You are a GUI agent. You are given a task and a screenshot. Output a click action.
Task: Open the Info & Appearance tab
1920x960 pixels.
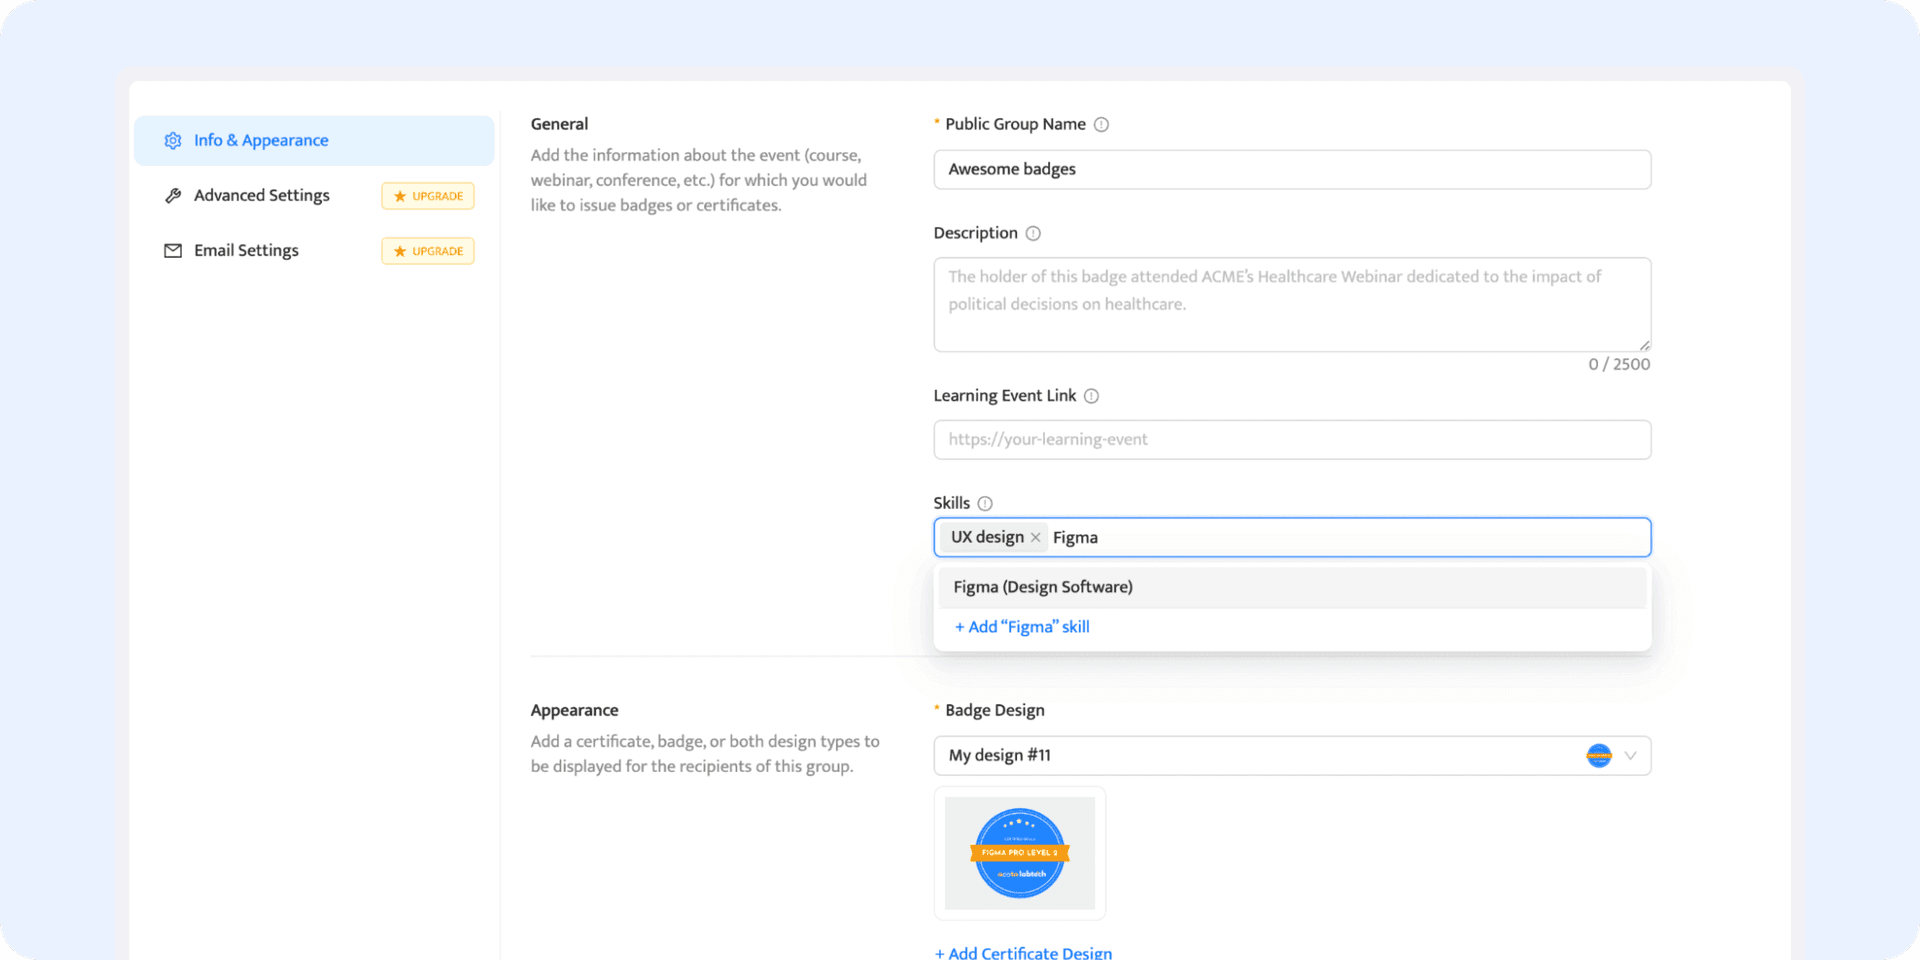pos(261,141)
